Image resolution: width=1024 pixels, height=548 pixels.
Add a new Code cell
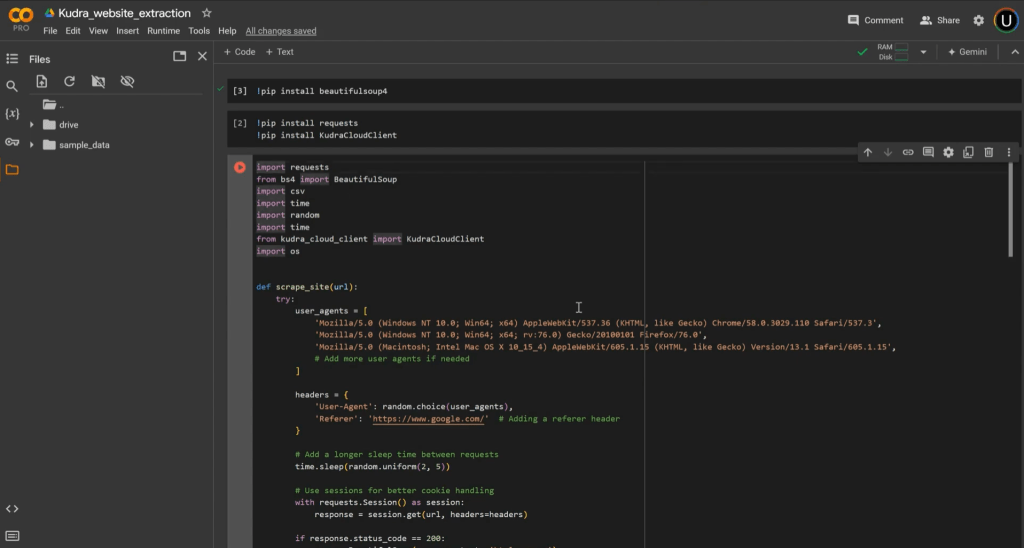tap(240, 52)
